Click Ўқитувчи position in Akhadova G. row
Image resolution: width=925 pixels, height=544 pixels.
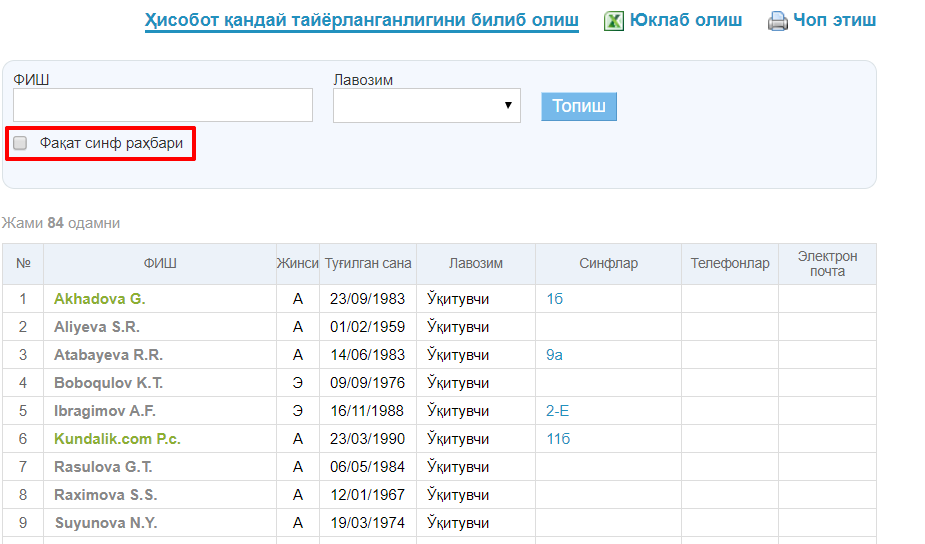point(458,299)
